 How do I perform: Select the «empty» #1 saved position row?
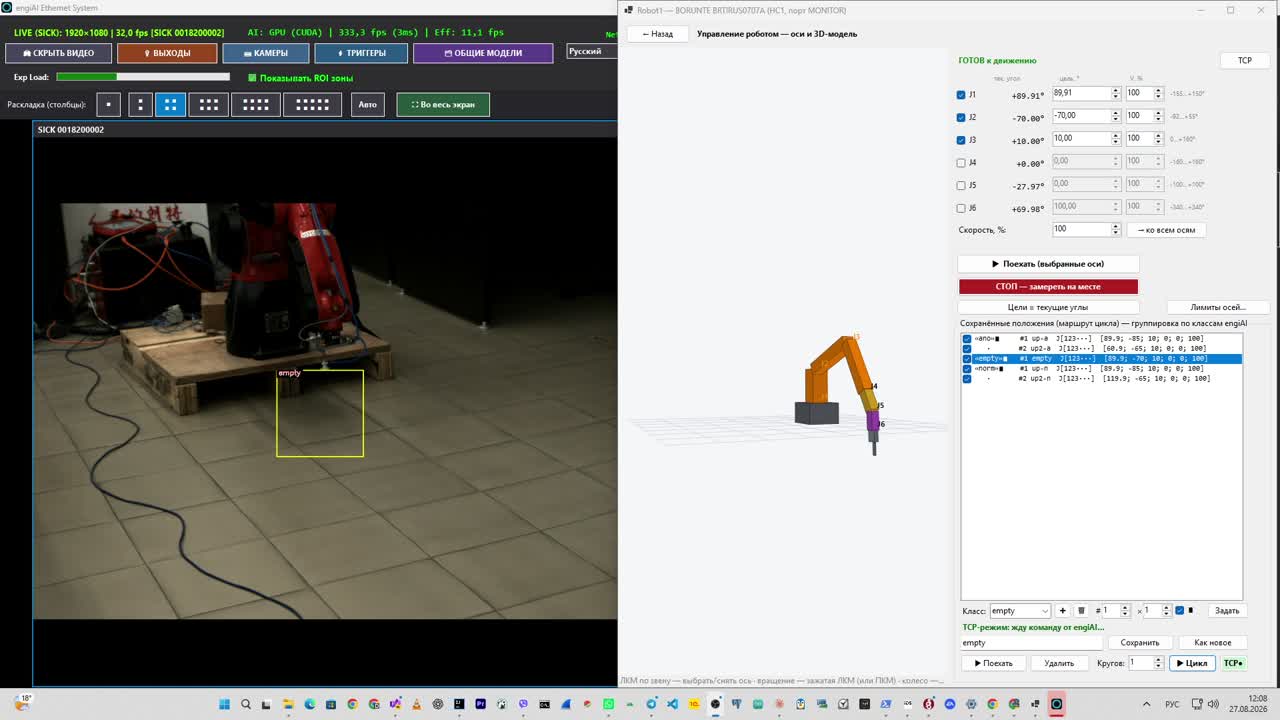click(x=1102, y=358)
